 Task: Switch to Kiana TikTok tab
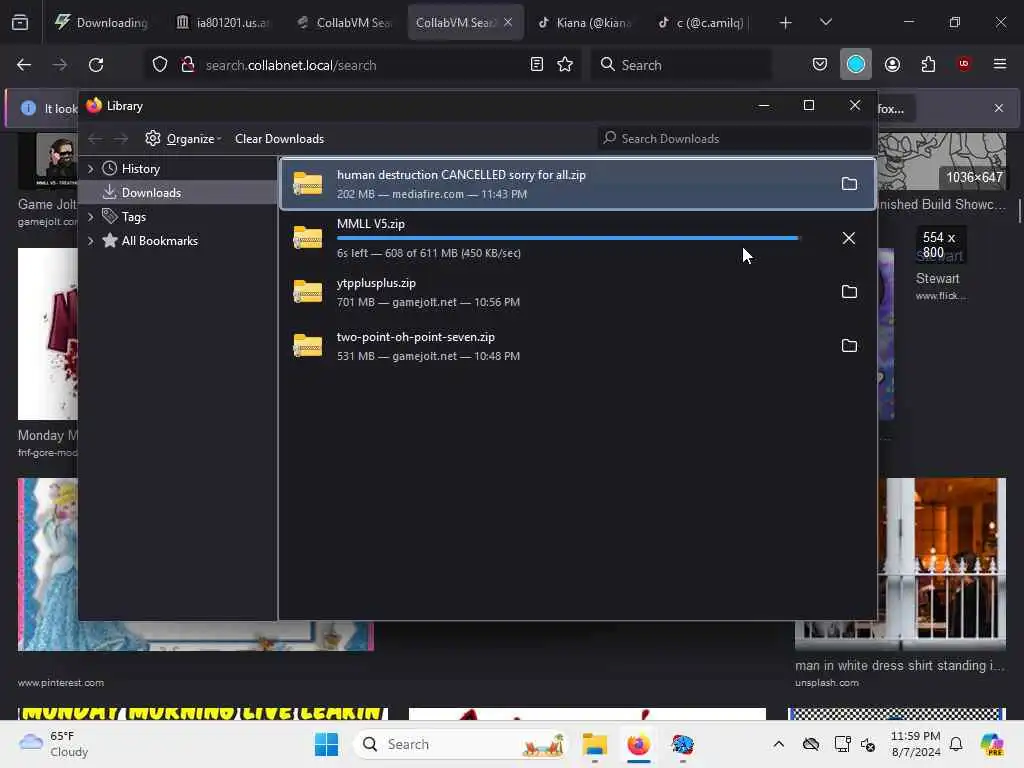[585, 23]
